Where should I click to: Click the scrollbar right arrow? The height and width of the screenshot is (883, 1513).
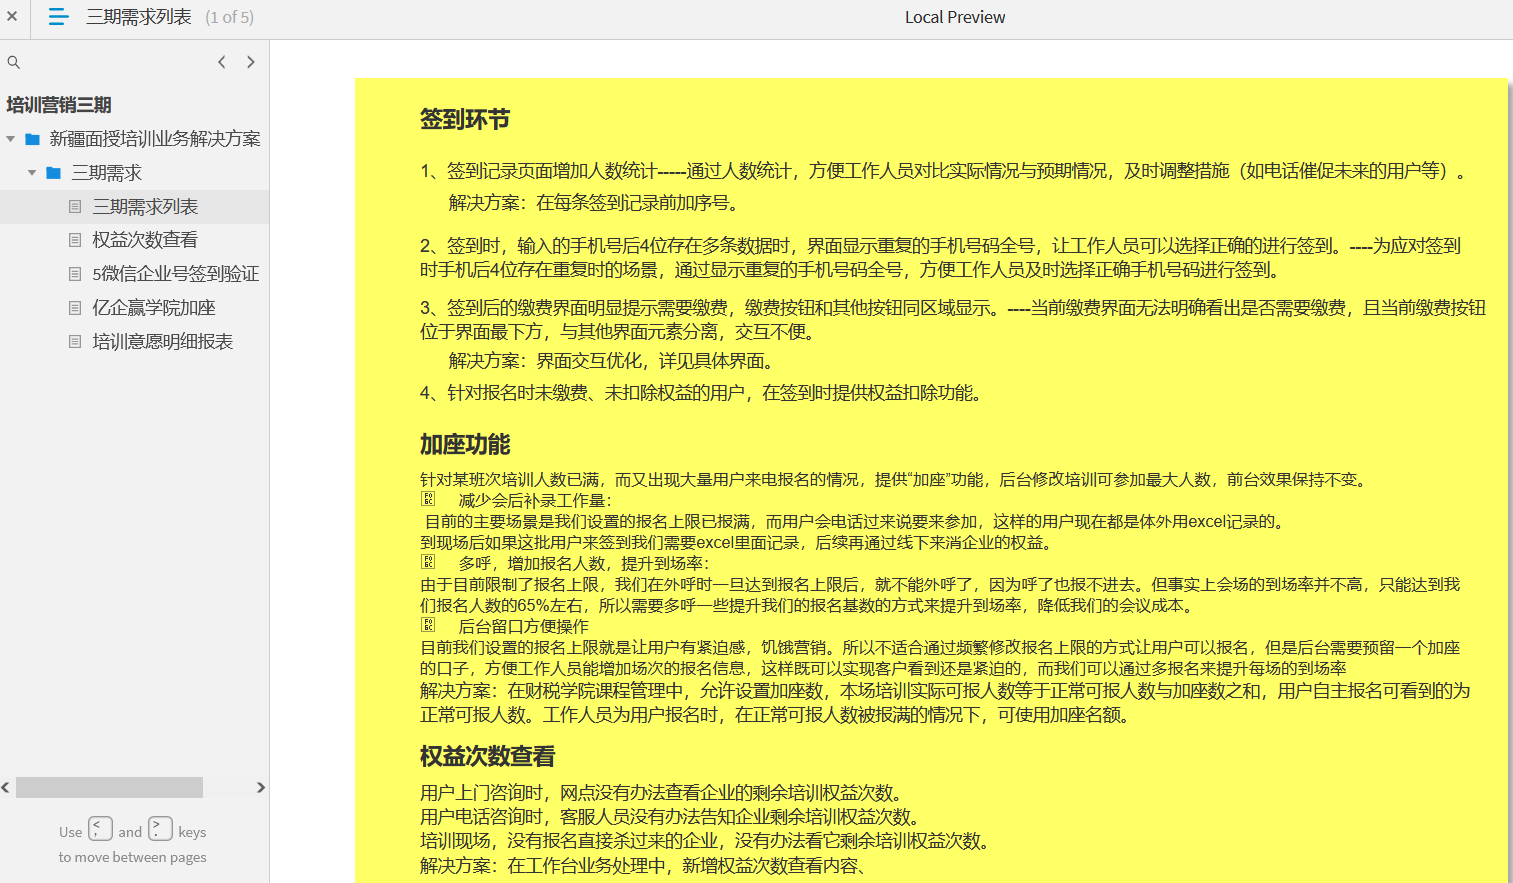[x=261, y=788]
